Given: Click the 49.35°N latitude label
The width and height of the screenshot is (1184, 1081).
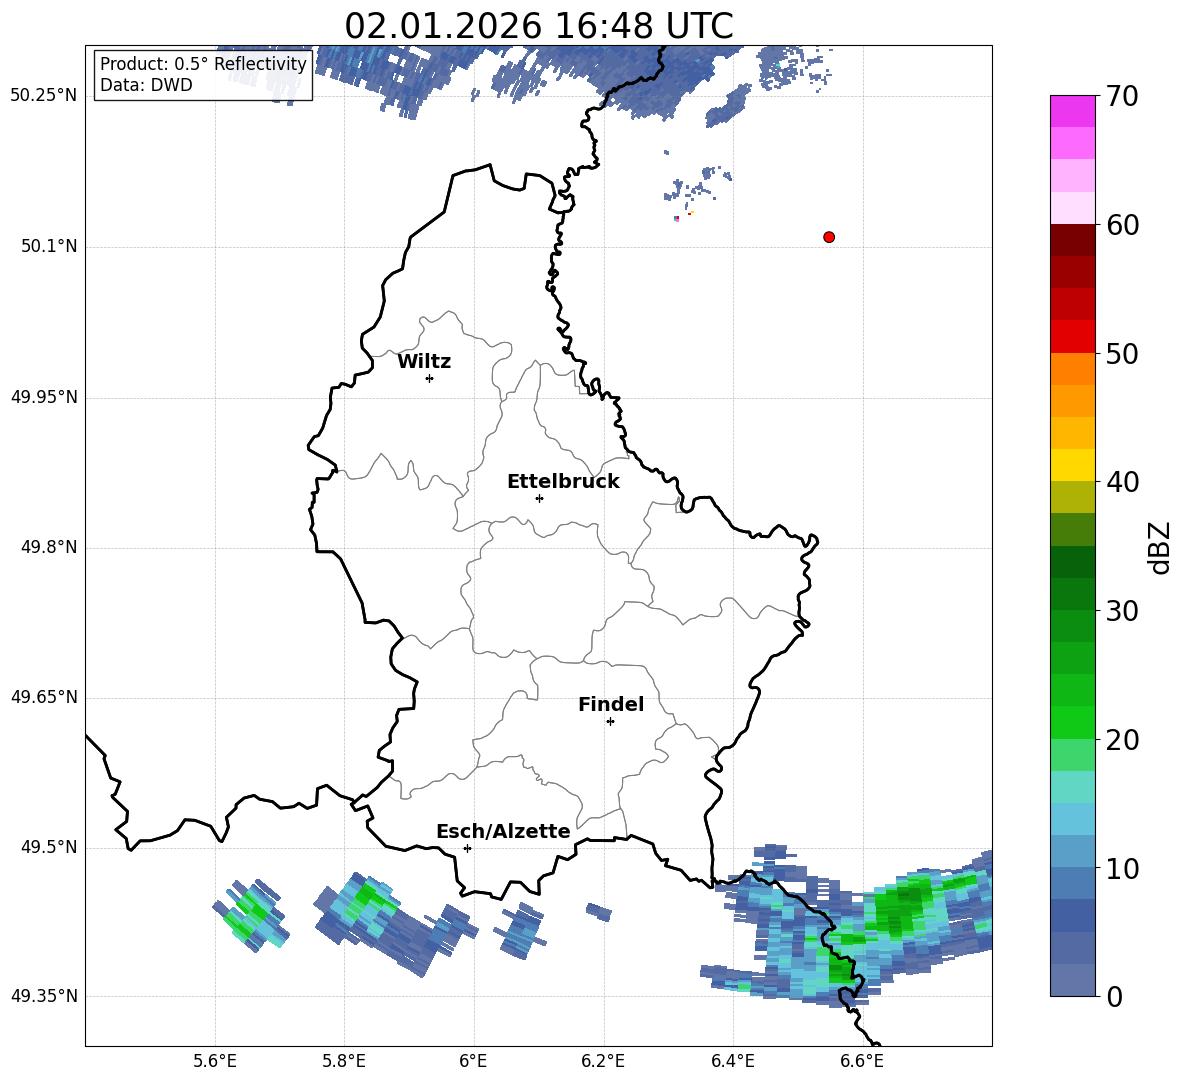Looking at the screenshot, I should pyautogui.click(x=44, y=996).
